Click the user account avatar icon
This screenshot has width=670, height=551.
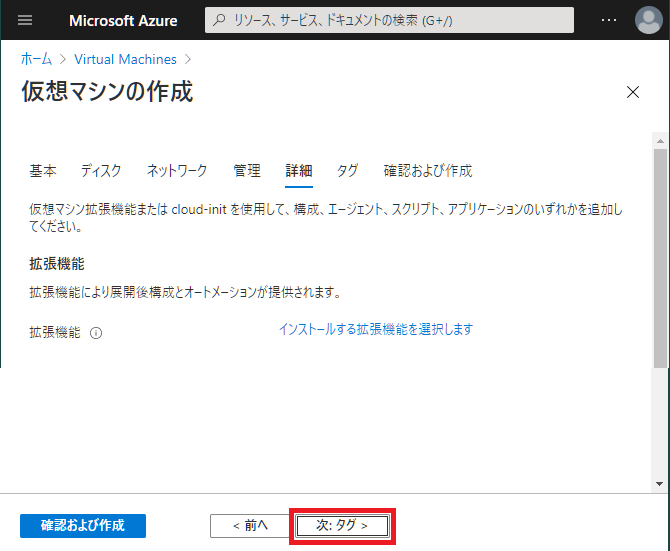(x=648, y=21)
